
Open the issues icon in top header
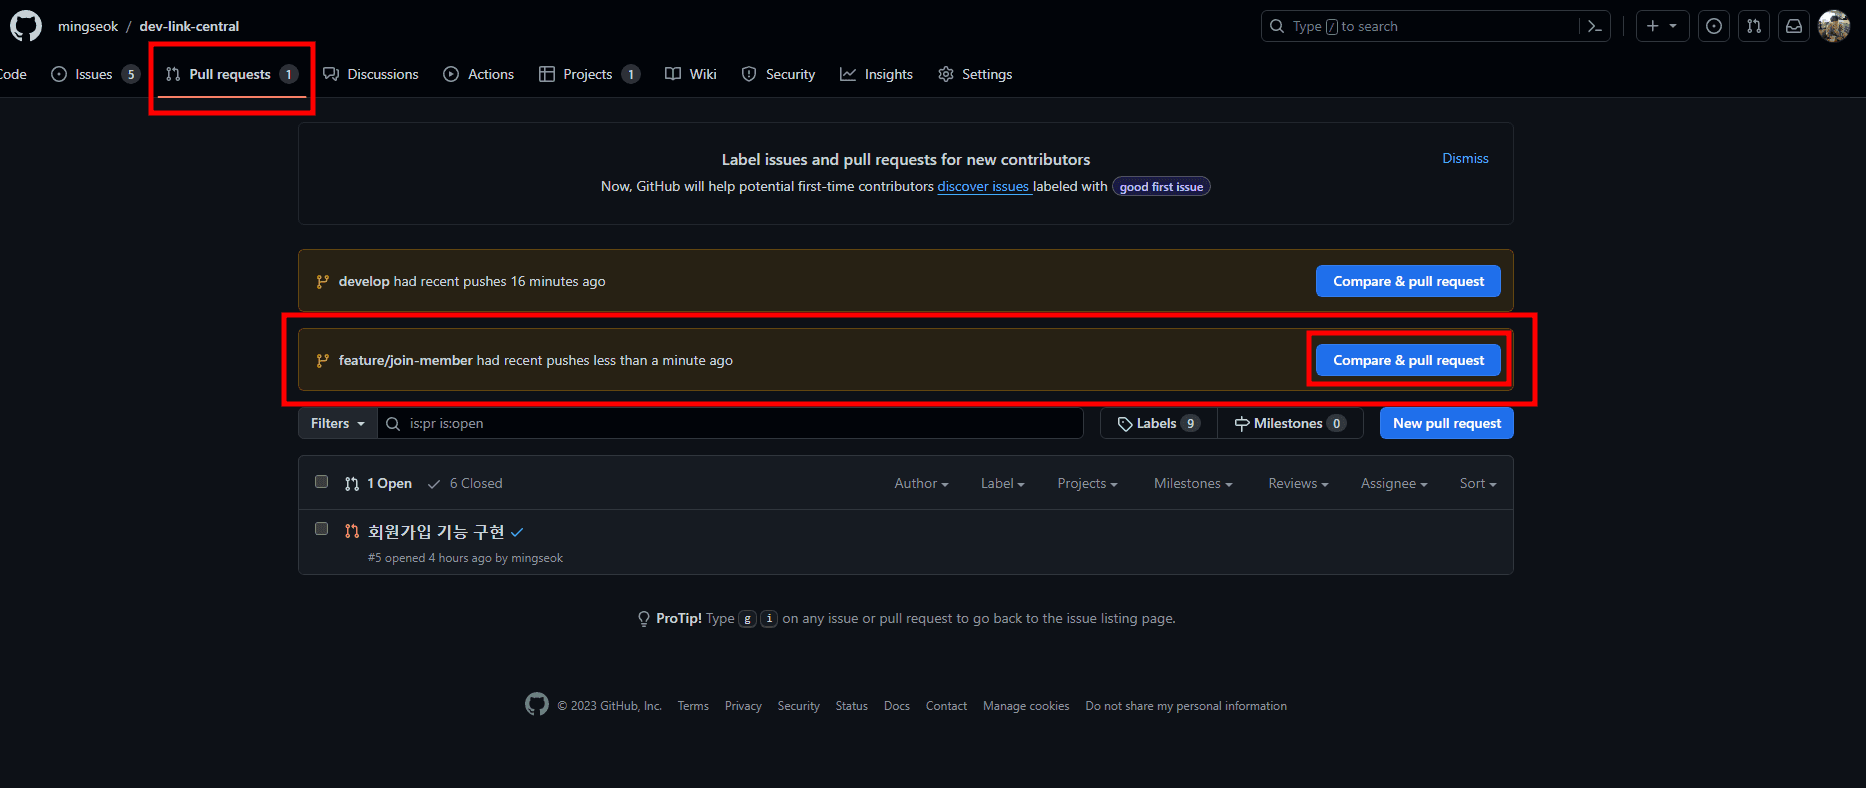click(x=1714, y=26)
